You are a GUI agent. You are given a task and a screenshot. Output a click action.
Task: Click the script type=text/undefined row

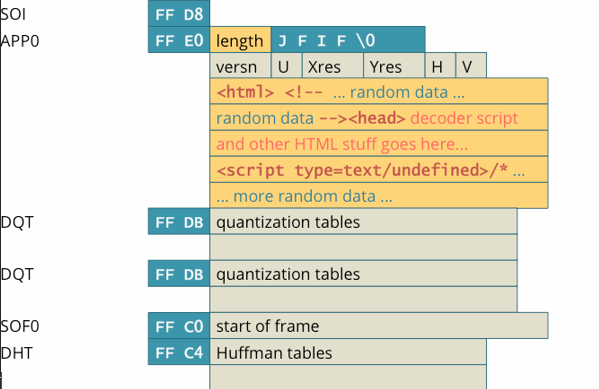pyautogui.click(x=379, y=170)
